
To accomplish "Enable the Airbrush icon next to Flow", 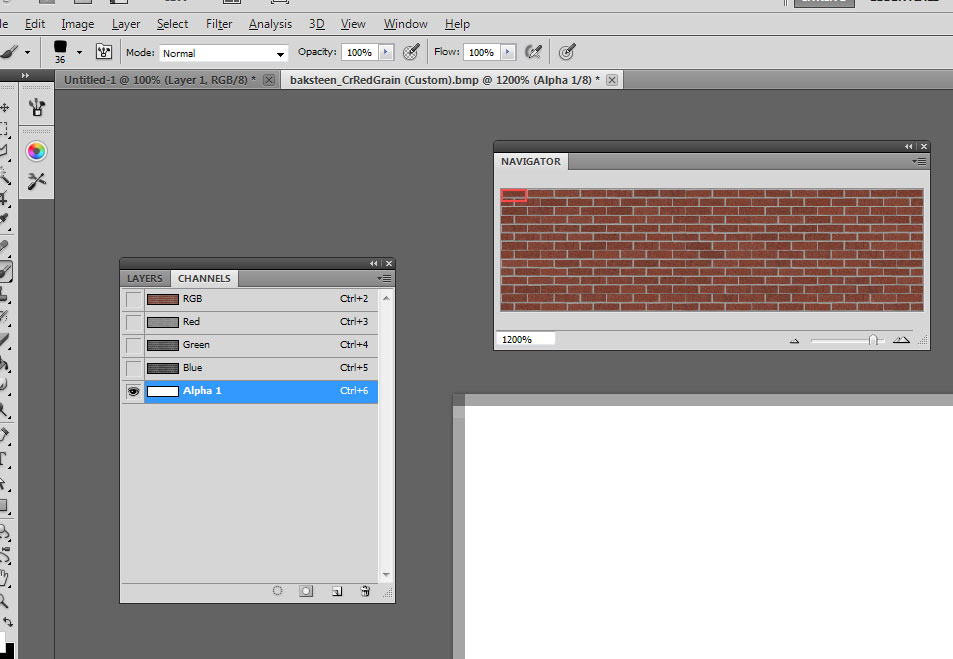I will 535,52.
